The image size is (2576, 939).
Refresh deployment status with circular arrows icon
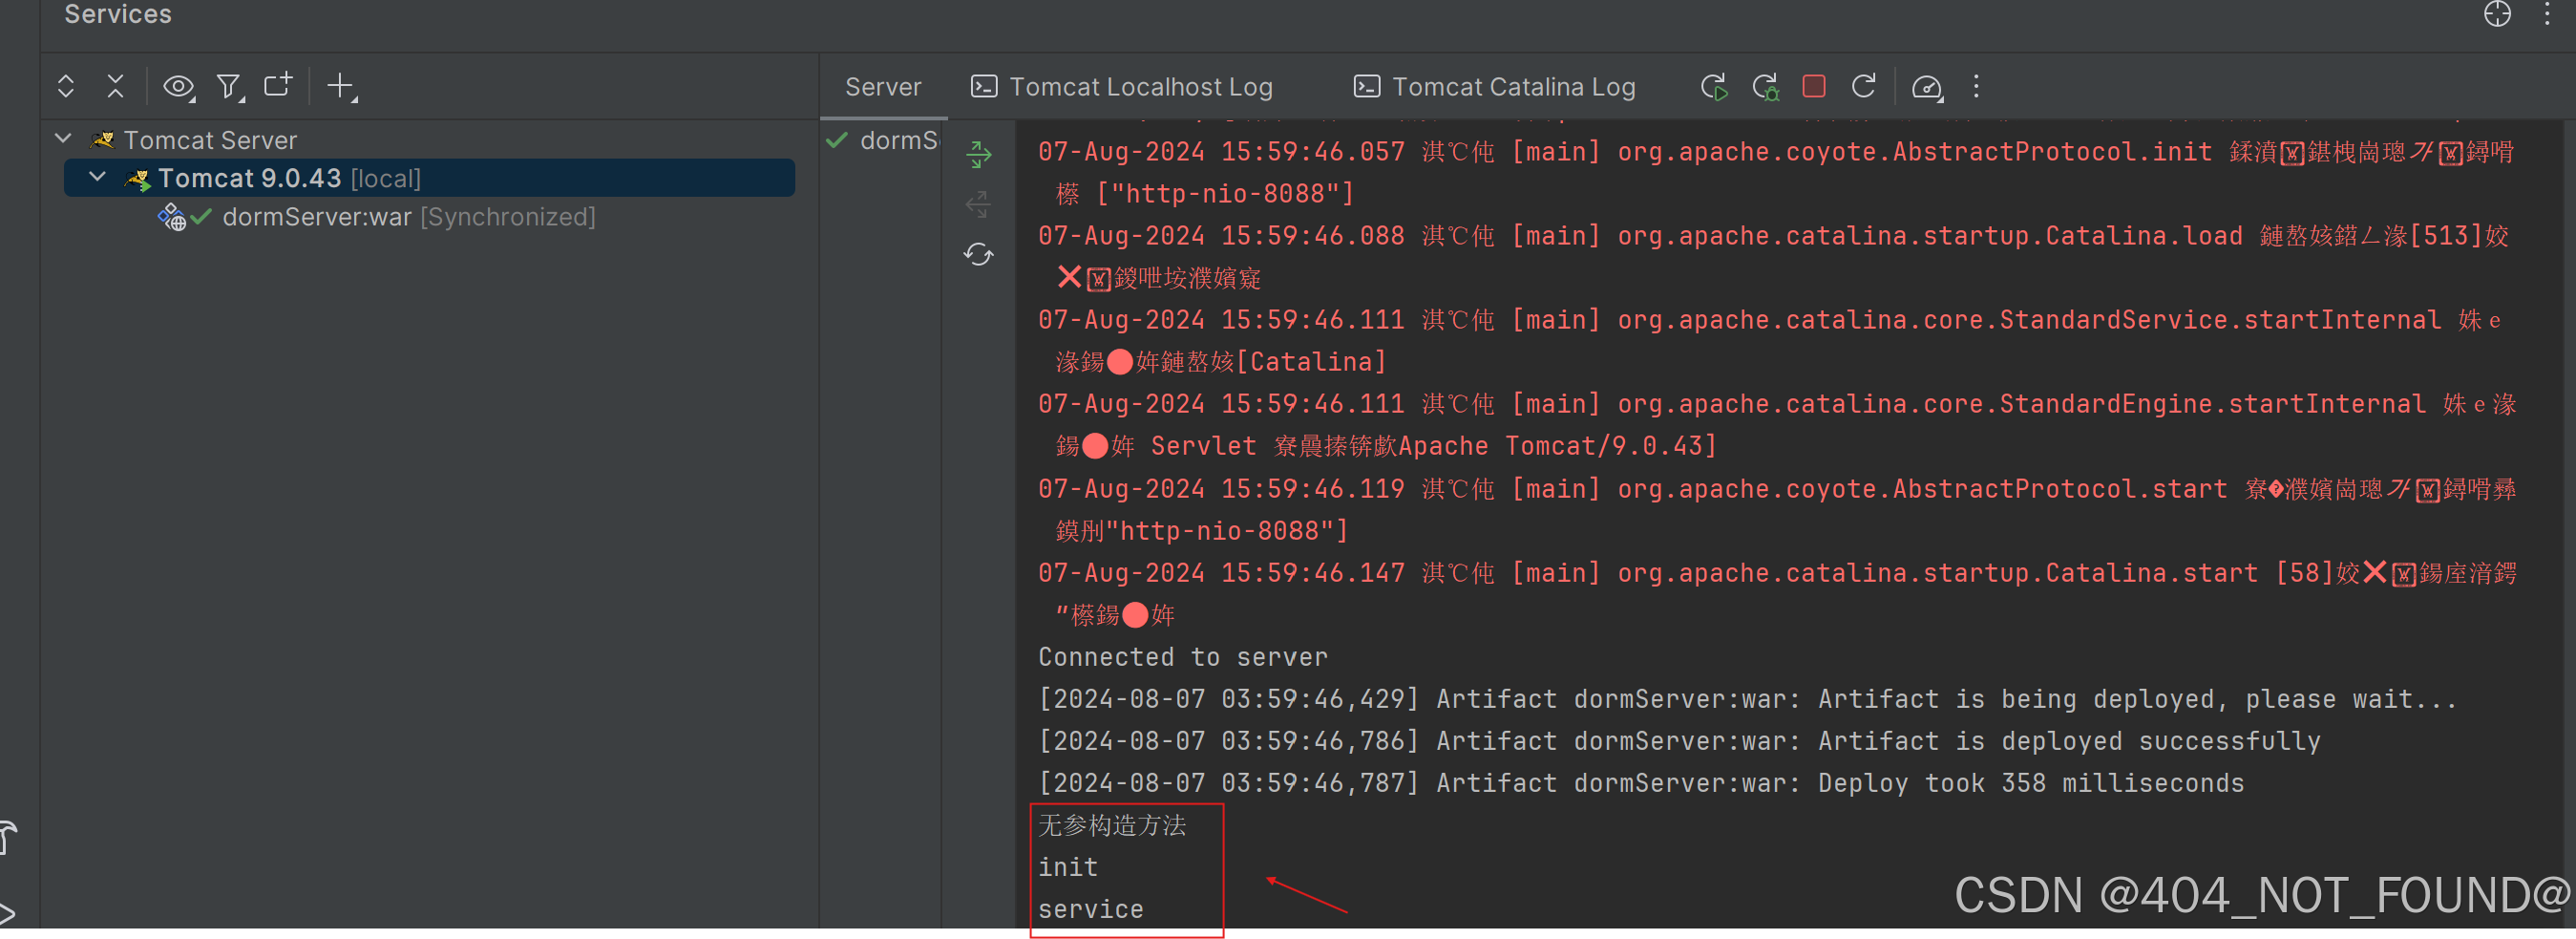[978, 254]
